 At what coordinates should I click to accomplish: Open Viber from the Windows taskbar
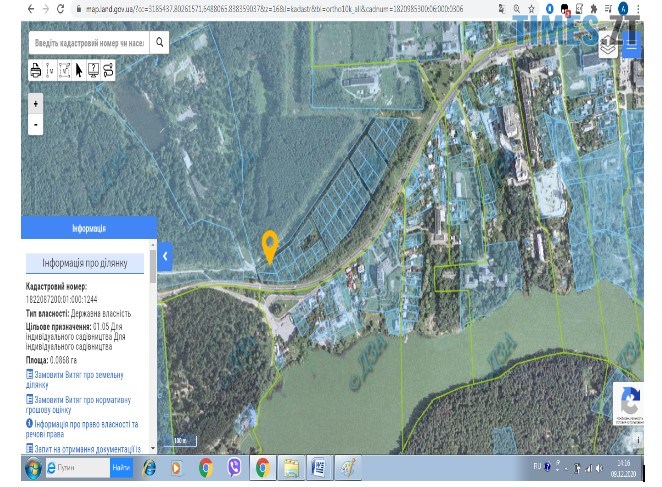(x=234, y=467)
